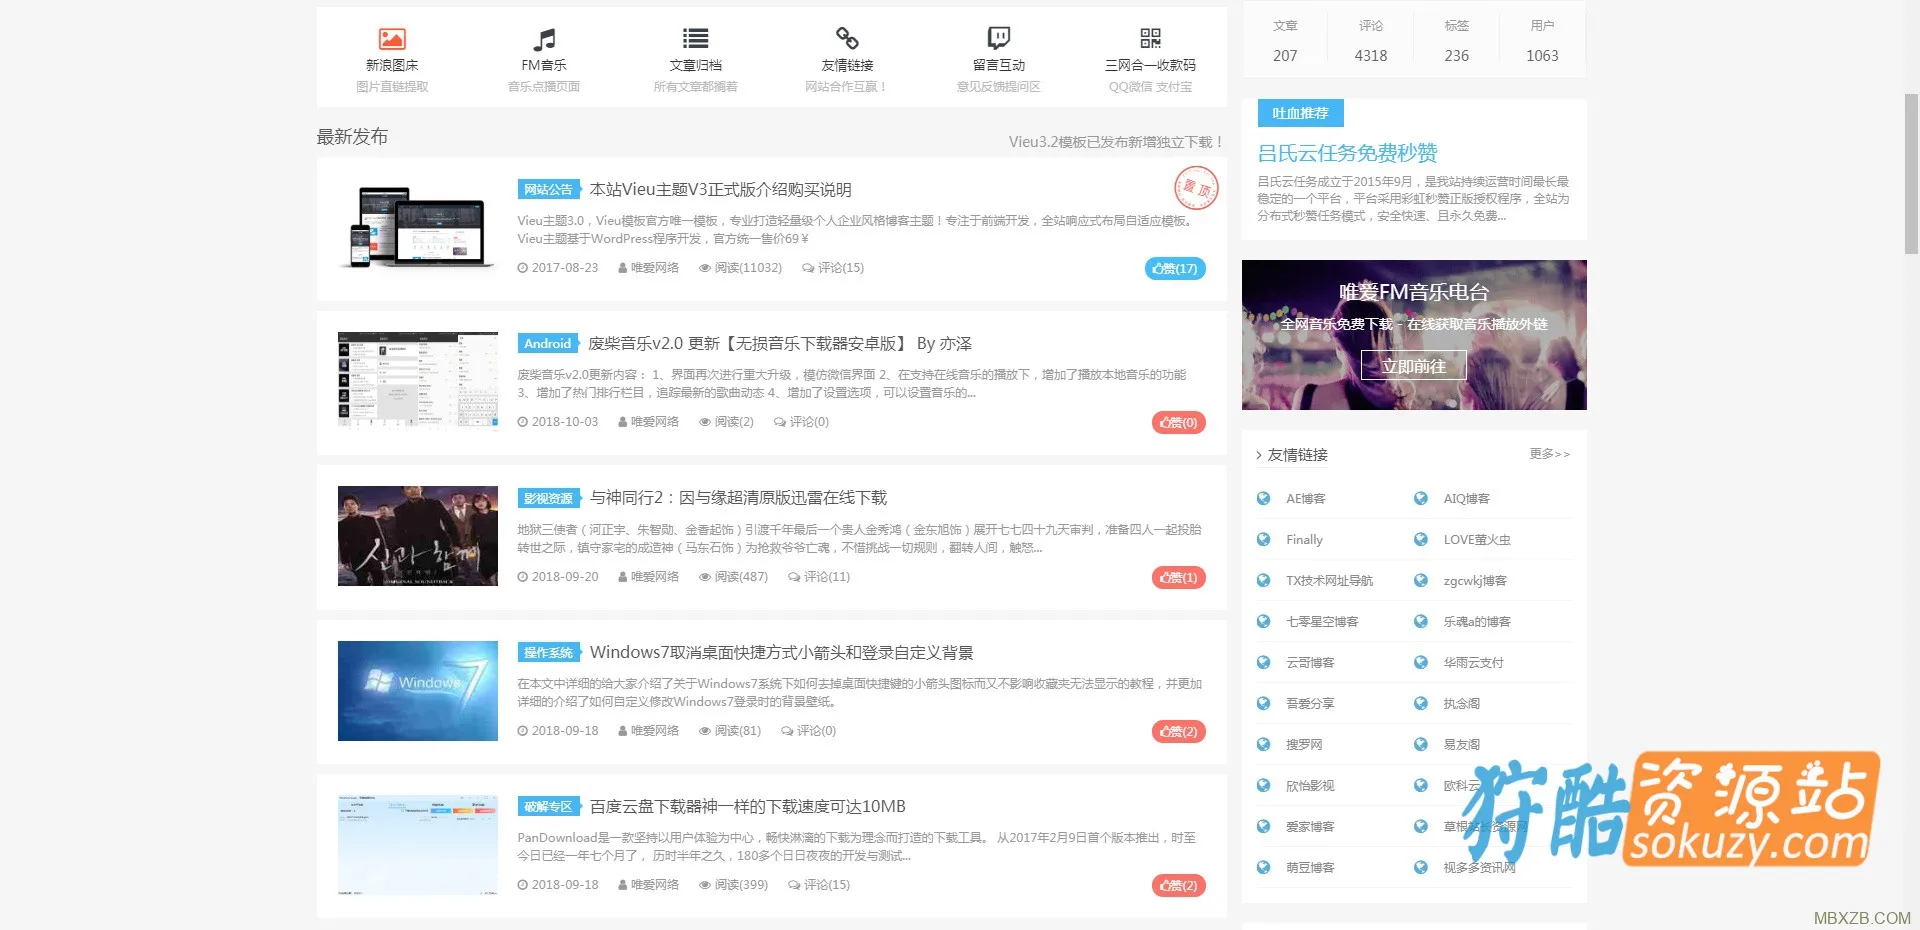Open the 网站公告 category tag

[548, 189]
